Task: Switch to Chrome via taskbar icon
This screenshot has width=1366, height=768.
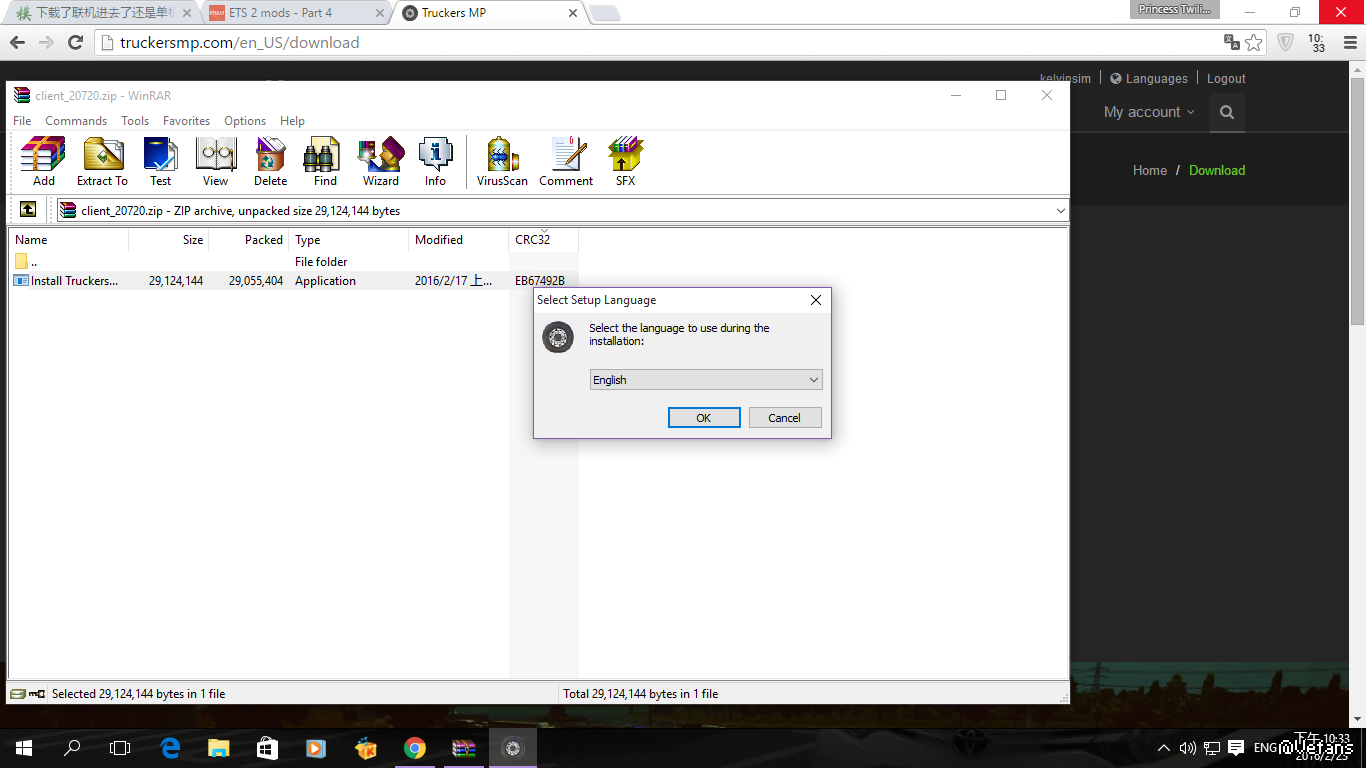Action: pos(414,747)
